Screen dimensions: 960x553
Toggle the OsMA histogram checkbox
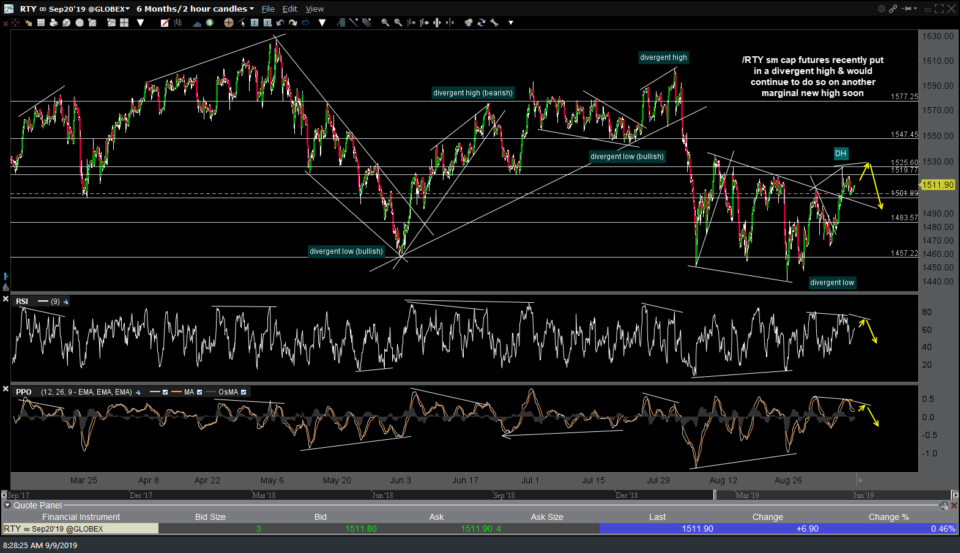point(244,392)
